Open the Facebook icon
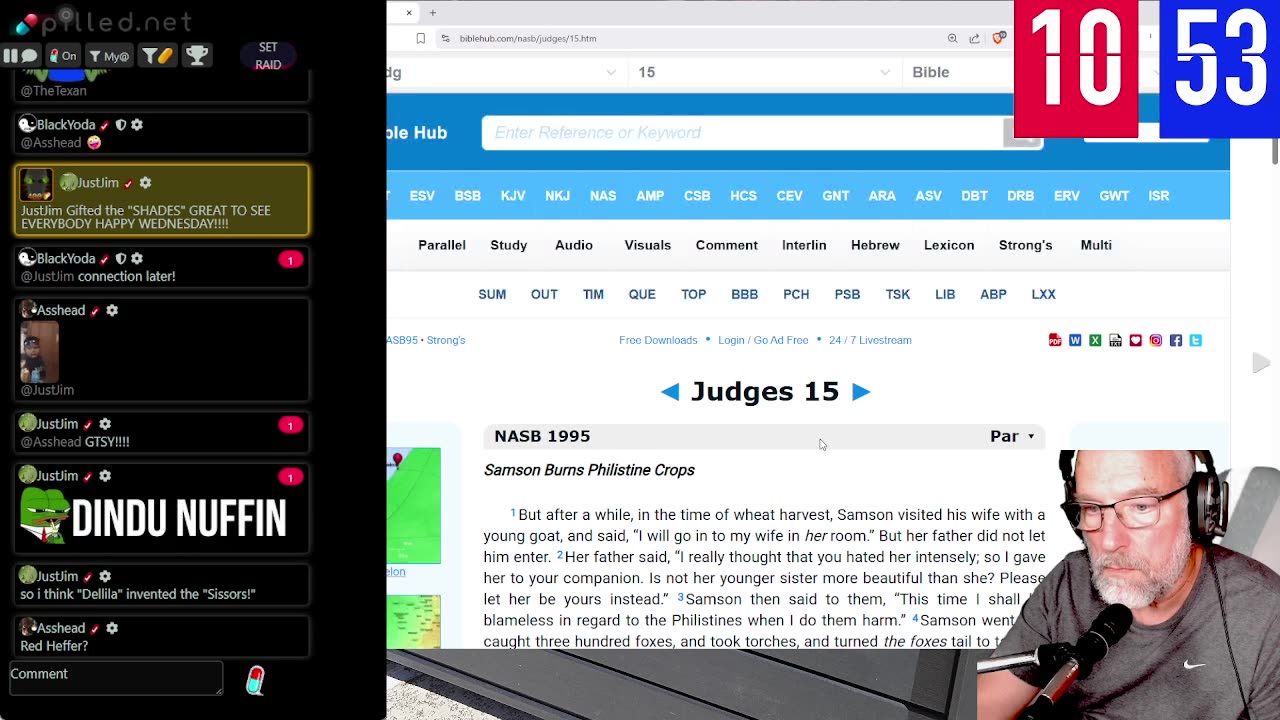Screen dimensions: 1280x720 click(1176, 341)
